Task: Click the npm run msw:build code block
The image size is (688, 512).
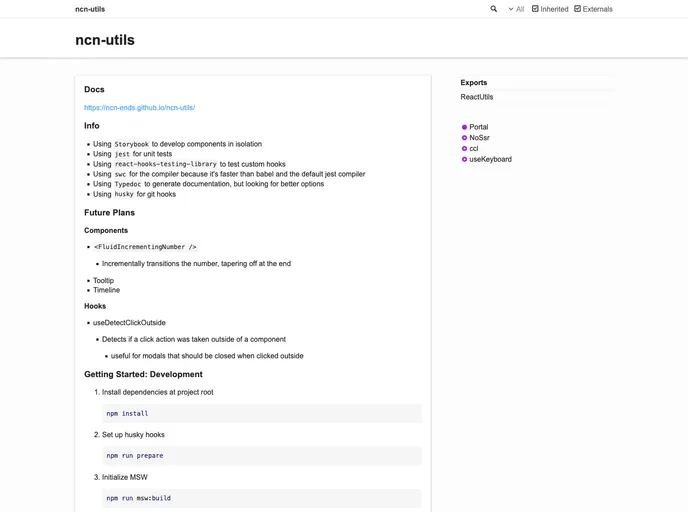Action: click(262, 498)
